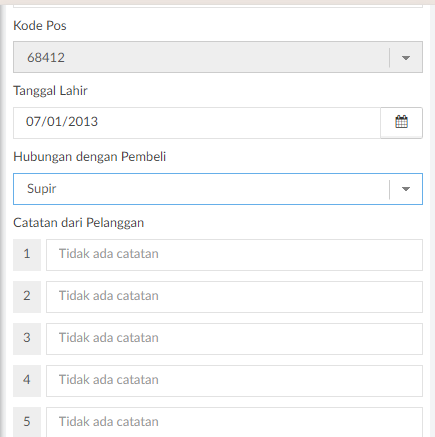This screenshot has width=435, height=437.
Task: Open the calendar picker for Tanggal Lahir
Action: pyautogui.click(x=401, y=122)
